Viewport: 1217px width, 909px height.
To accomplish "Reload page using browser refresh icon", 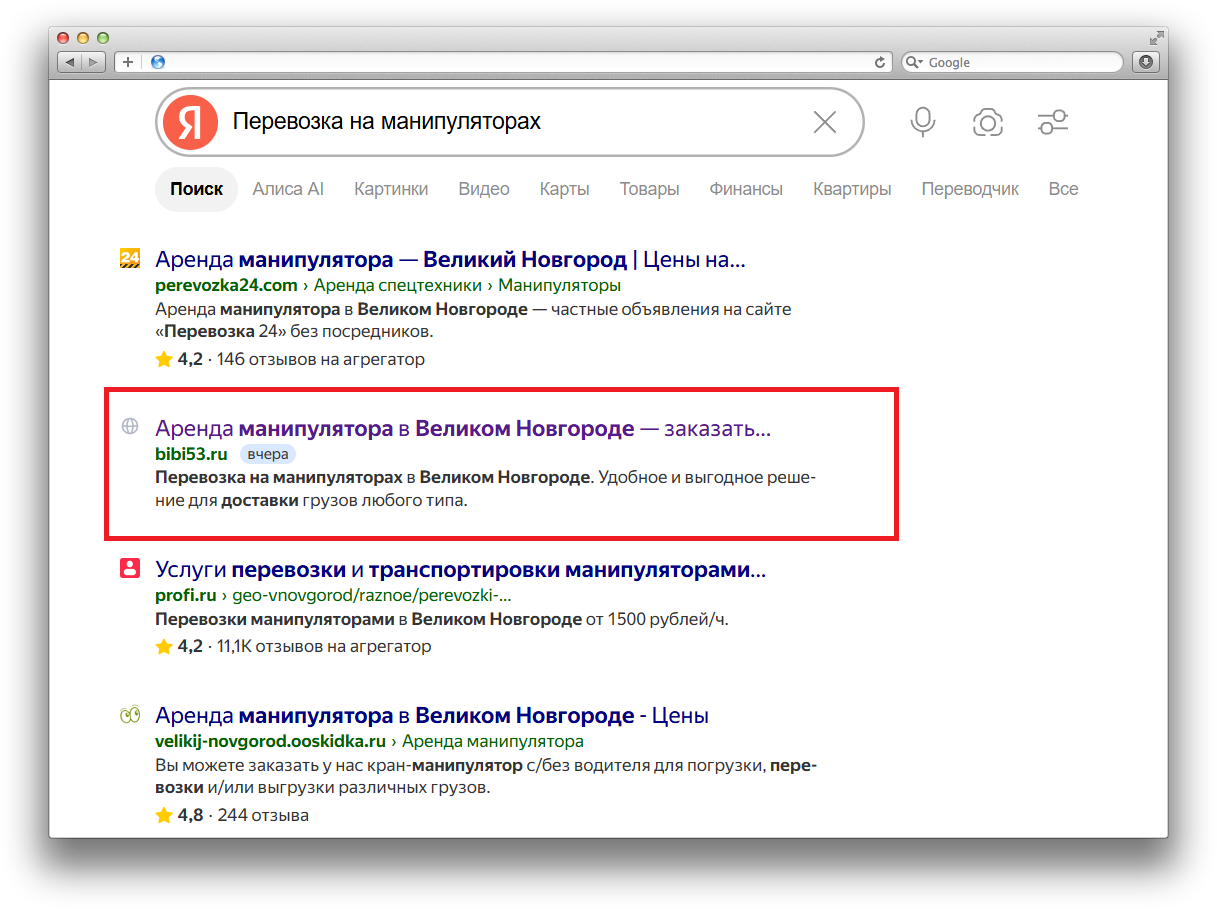I will point(880,62).
